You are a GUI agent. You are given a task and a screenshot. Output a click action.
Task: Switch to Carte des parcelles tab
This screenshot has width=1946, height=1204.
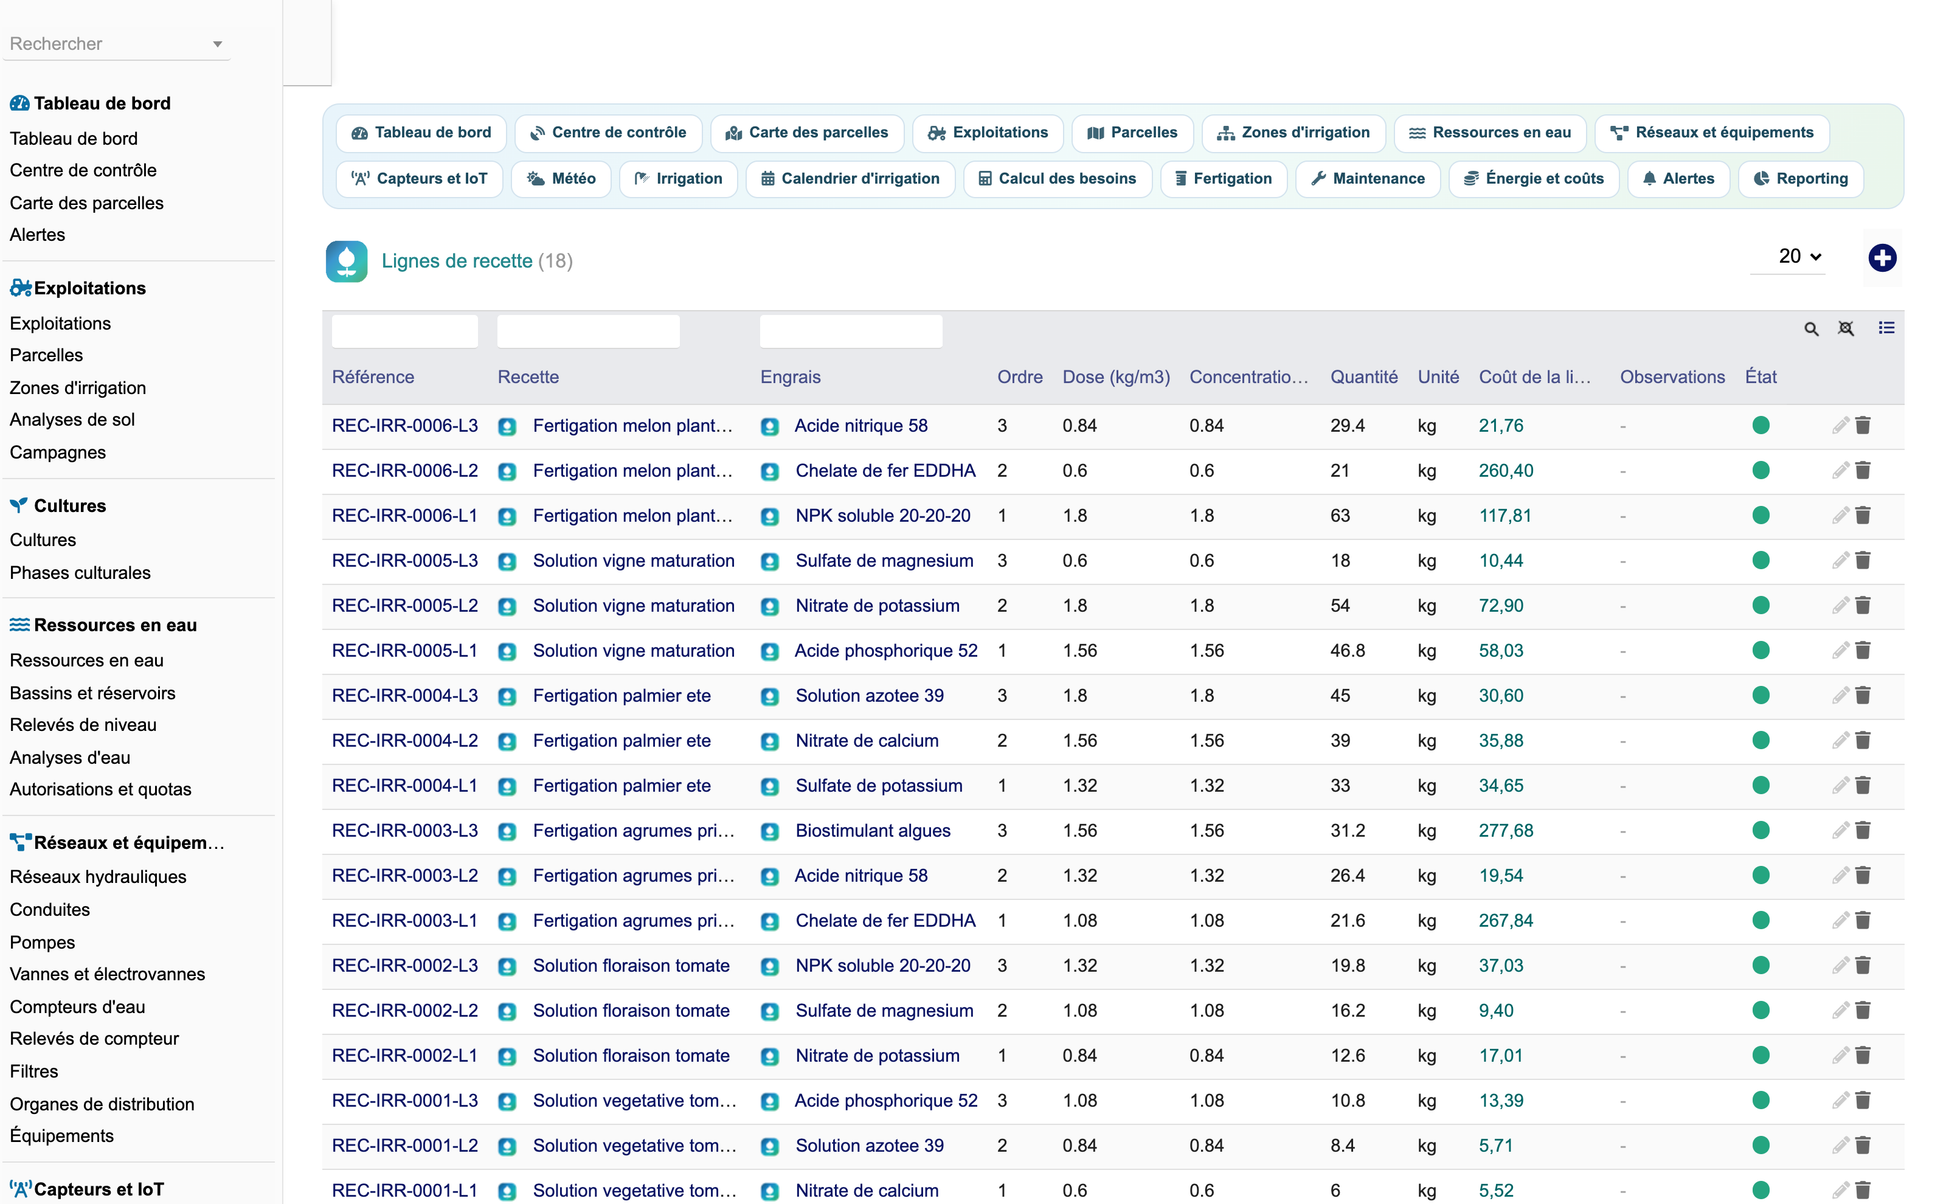coord(807,133)
